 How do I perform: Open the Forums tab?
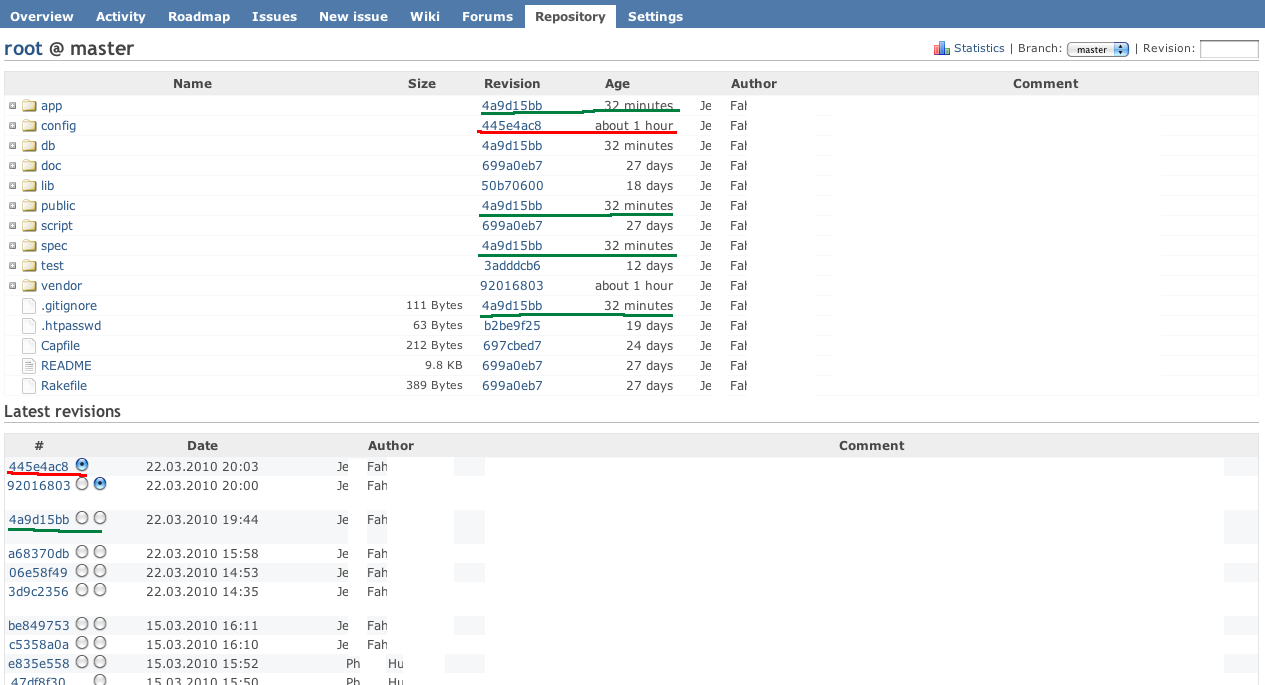(487, 16)
